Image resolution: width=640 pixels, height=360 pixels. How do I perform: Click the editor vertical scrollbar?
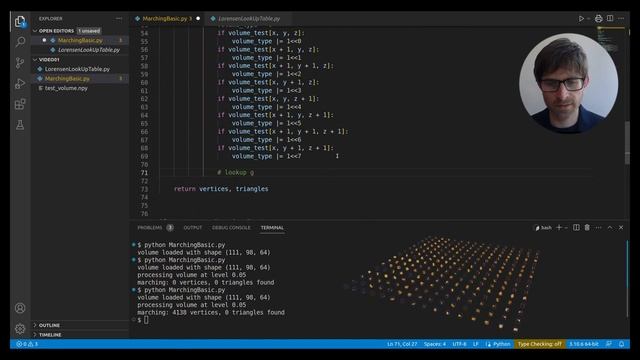point(627,142)
